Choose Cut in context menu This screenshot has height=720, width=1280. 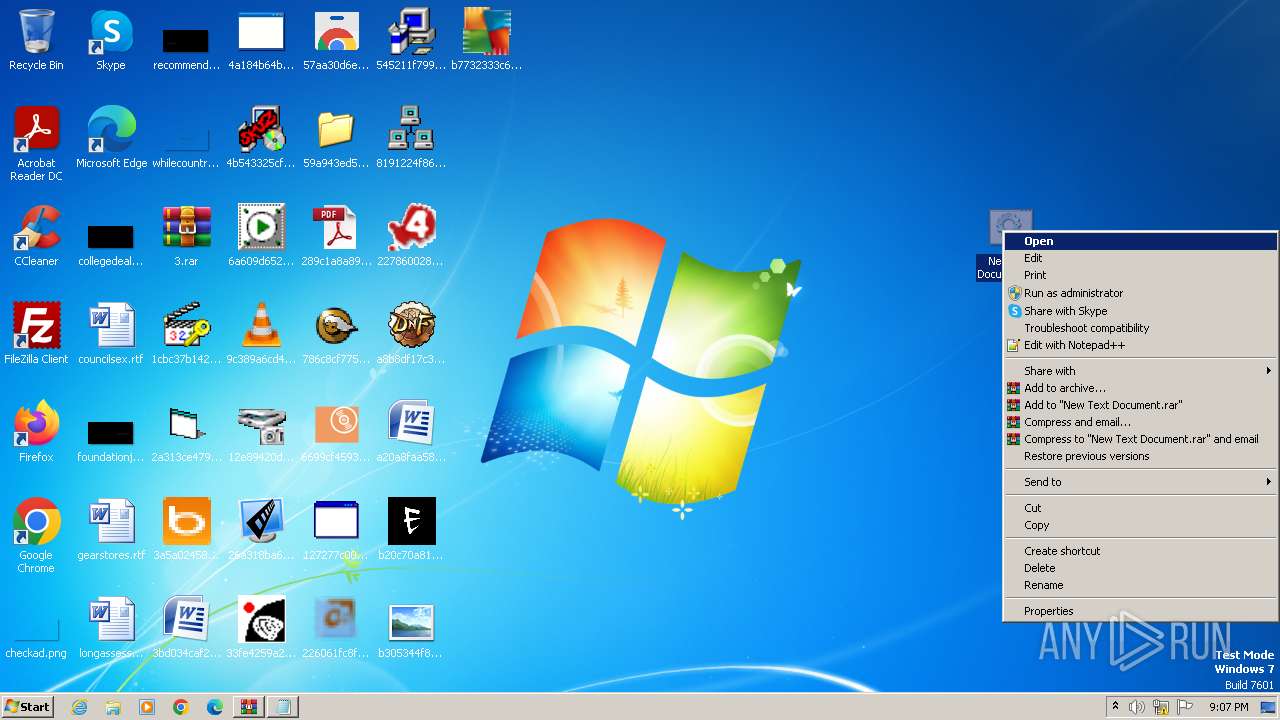click(1140, 508)
